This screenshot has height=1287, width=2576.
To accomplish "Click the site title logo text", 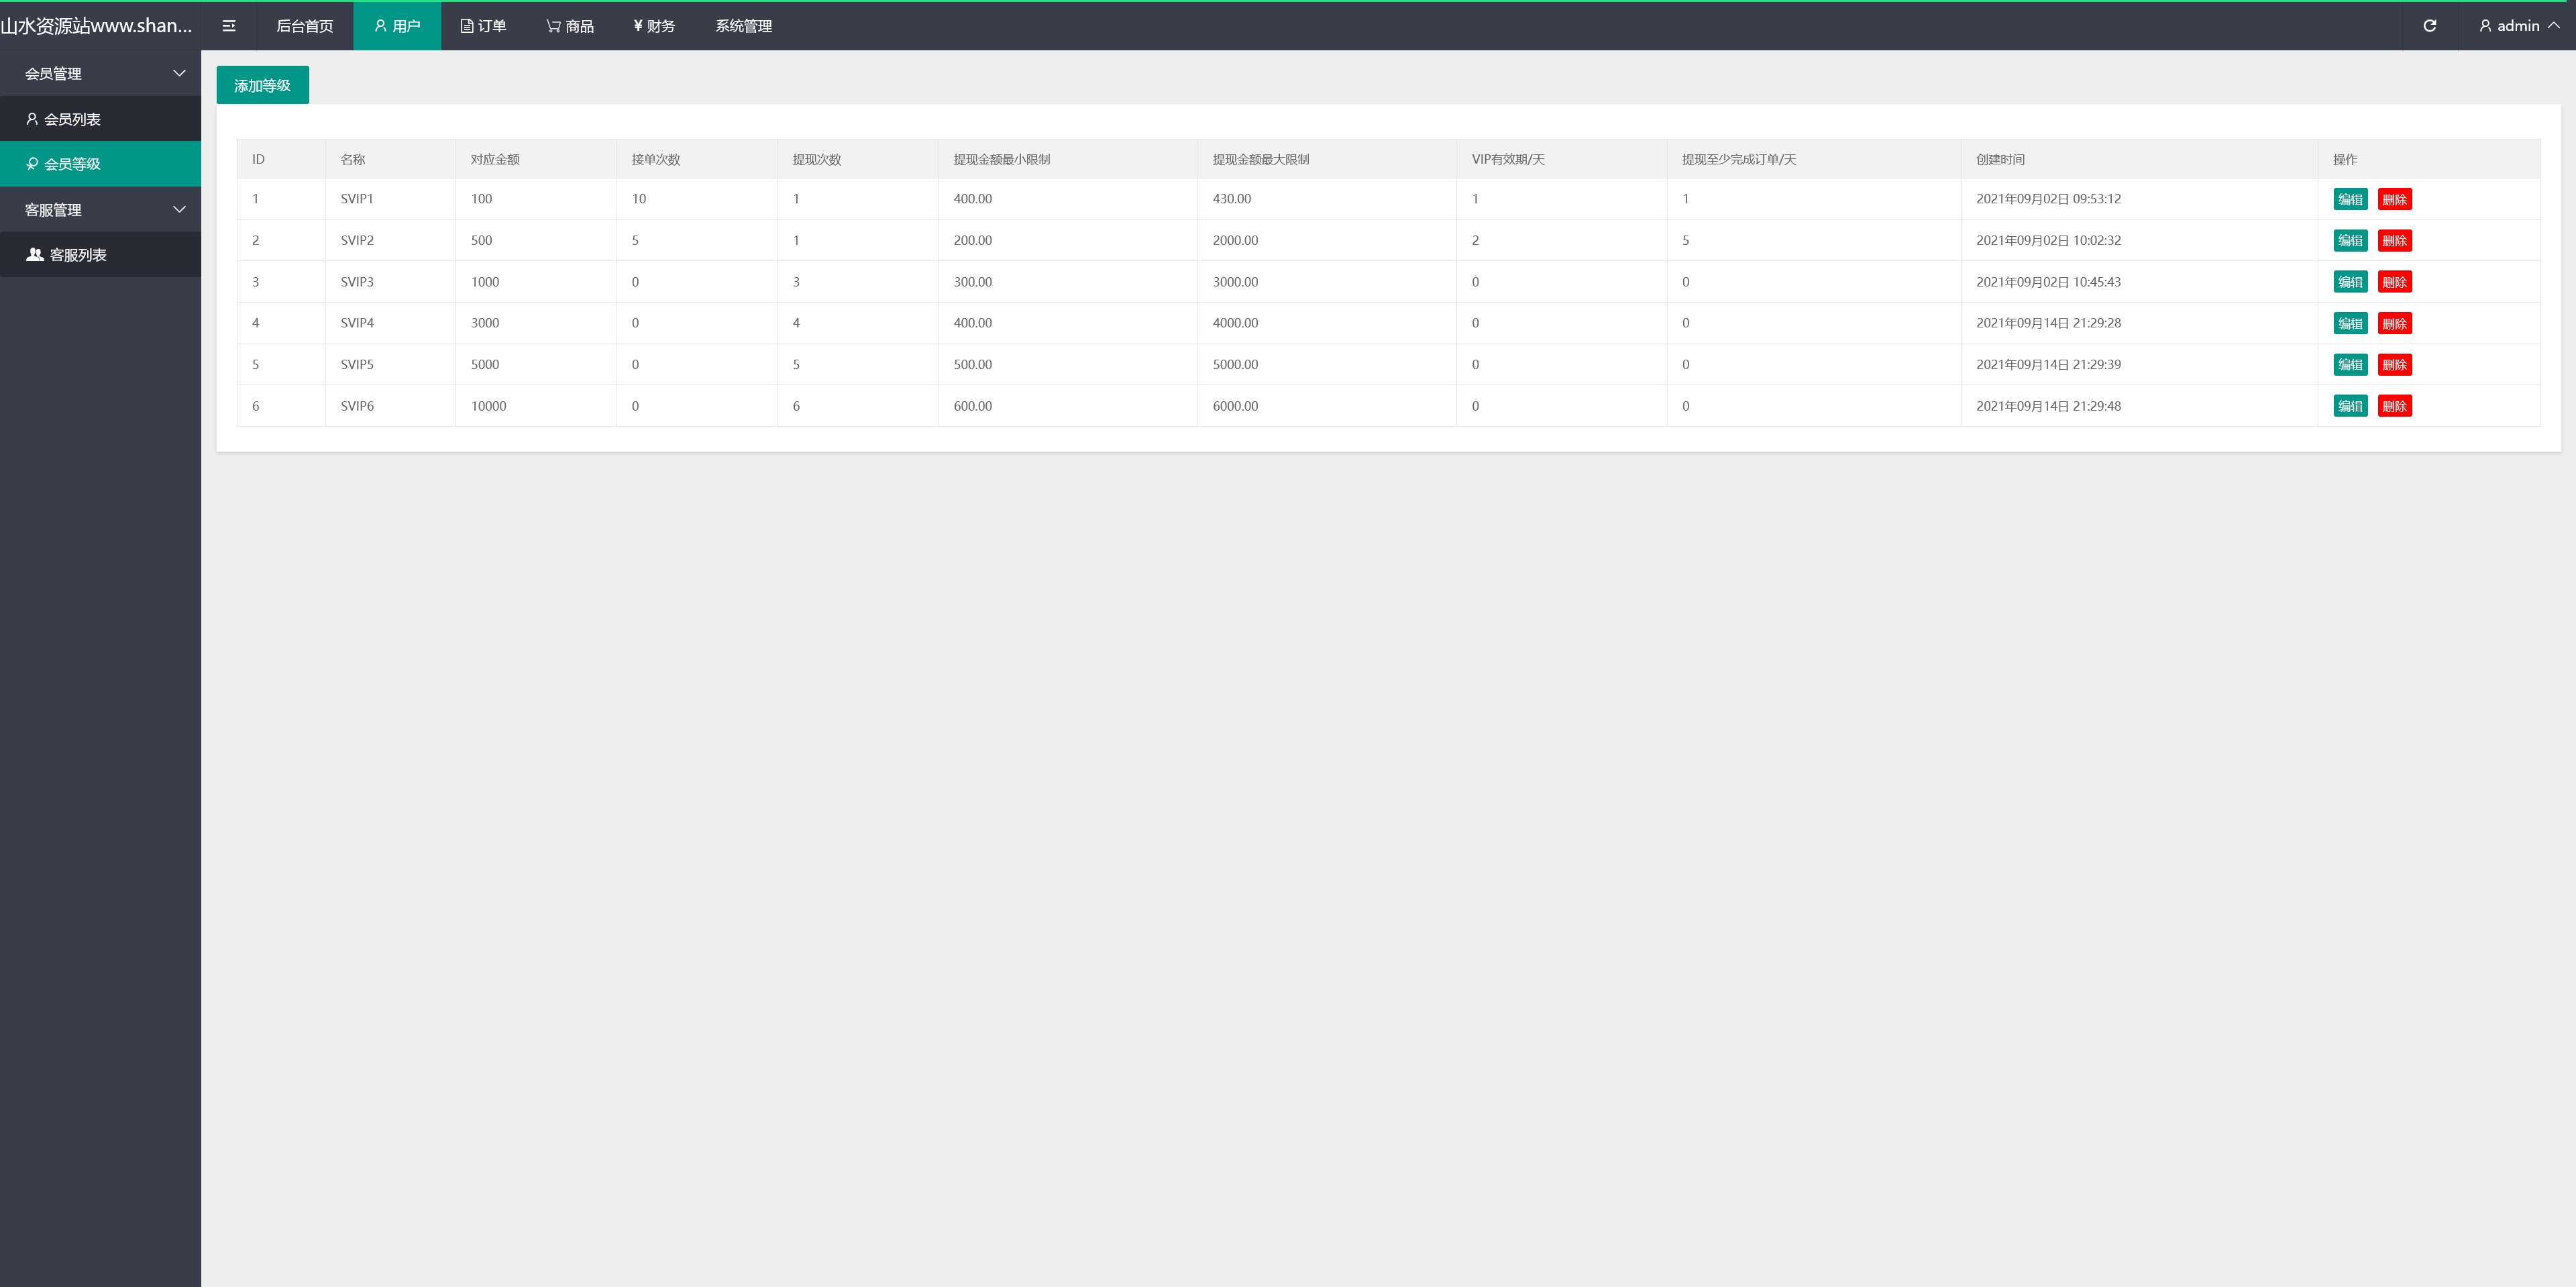I will coord(97,26).
